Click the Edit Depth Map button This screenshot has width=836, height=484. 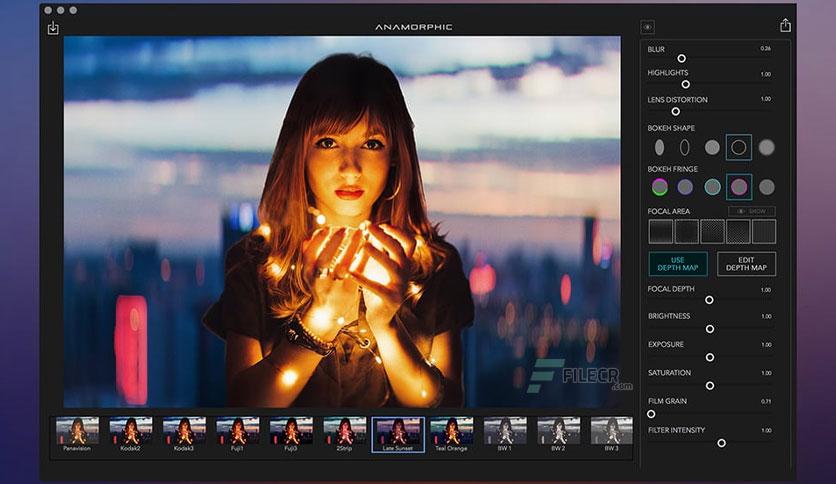click(x=746, y=264)
